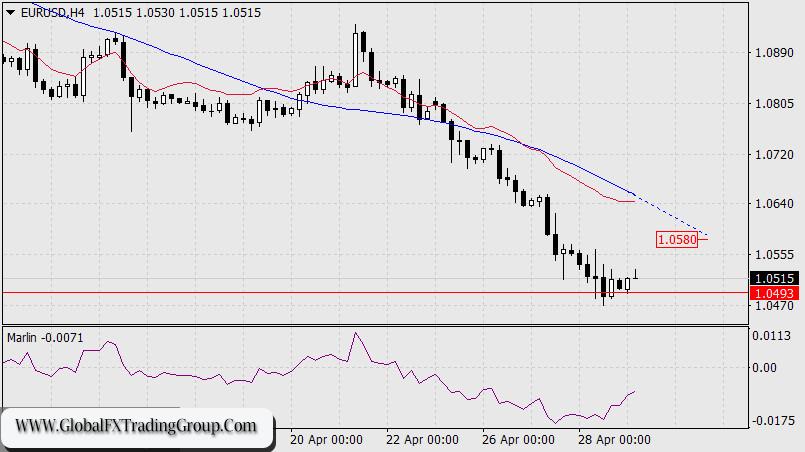This screenshot has height=452, width=805.
Task: Select the dashed blue trendline extension
Action: tap(672, 215)
